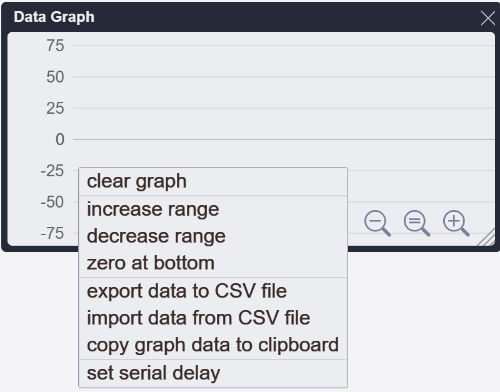Click the 75 axis label
Image resolution: width=500 pixels, height=392 pixels.
pos(55,45)
